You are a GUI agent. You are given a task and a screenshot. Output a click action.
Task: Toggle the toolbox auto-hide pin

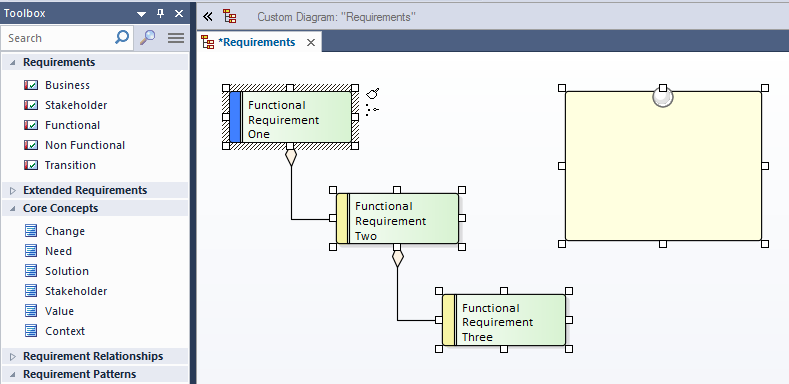[161, 14]
